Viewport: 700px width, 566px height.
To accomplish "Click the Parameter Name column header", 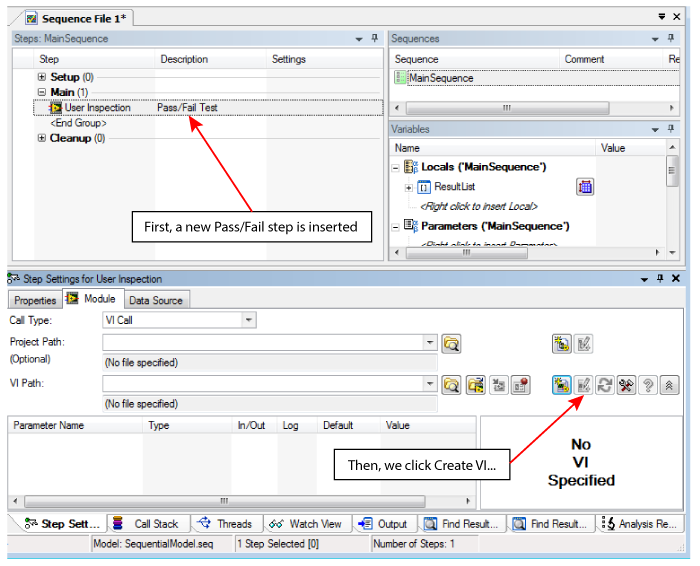I will point(76,425).
